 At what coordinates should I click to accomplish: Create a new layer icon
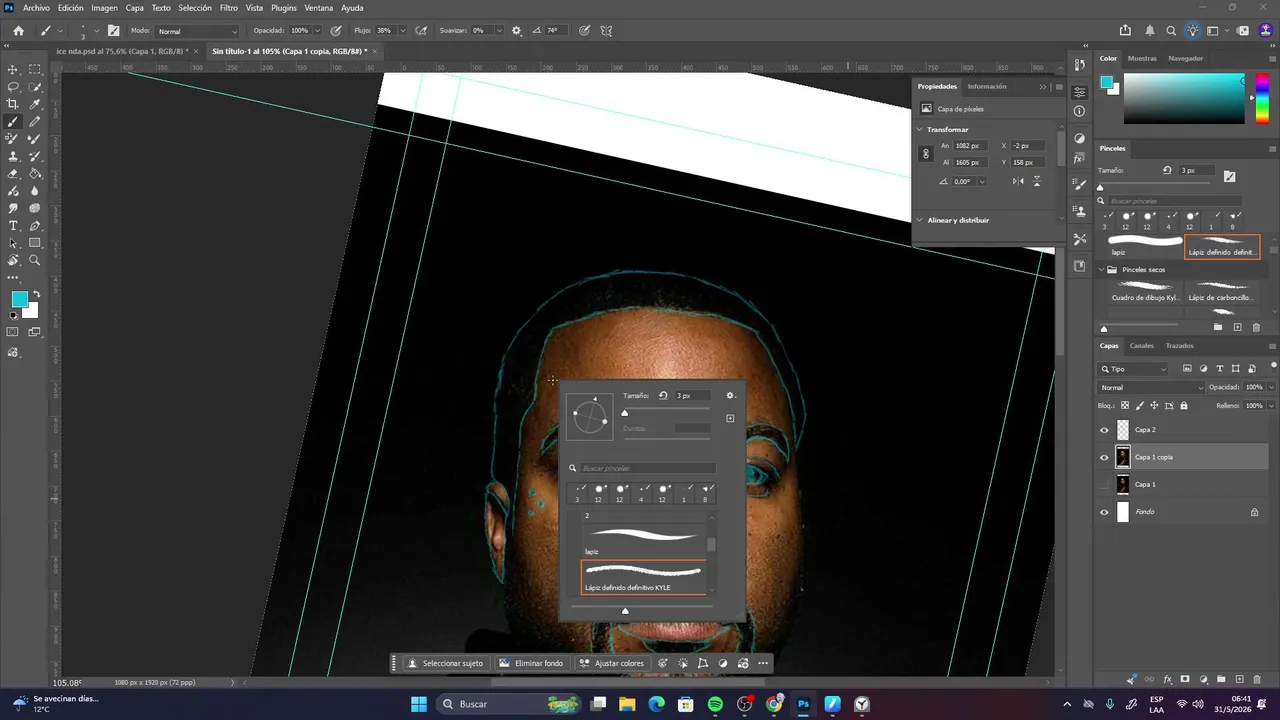[1239, 680]
